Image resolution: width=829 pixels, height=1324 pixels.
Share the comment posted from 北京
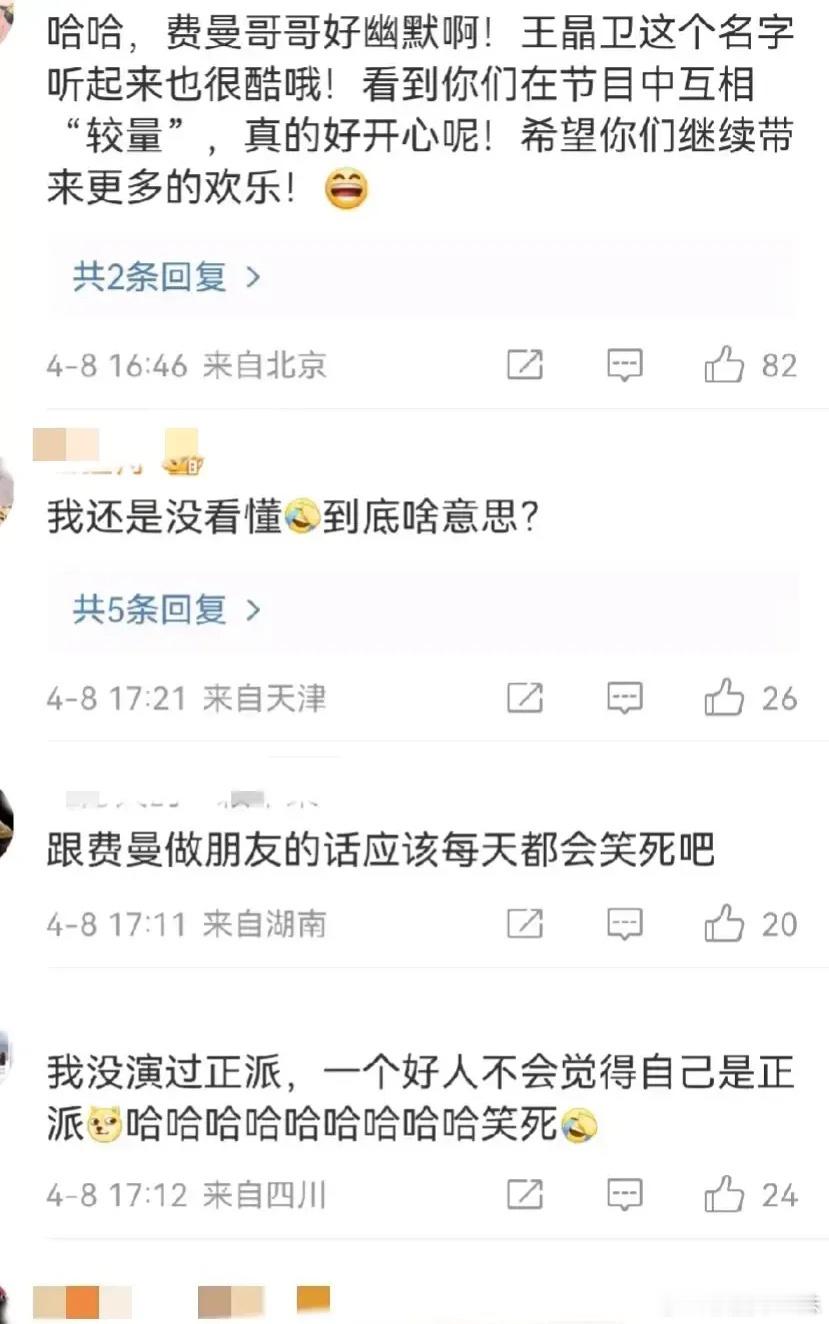(x=524, y=365)
